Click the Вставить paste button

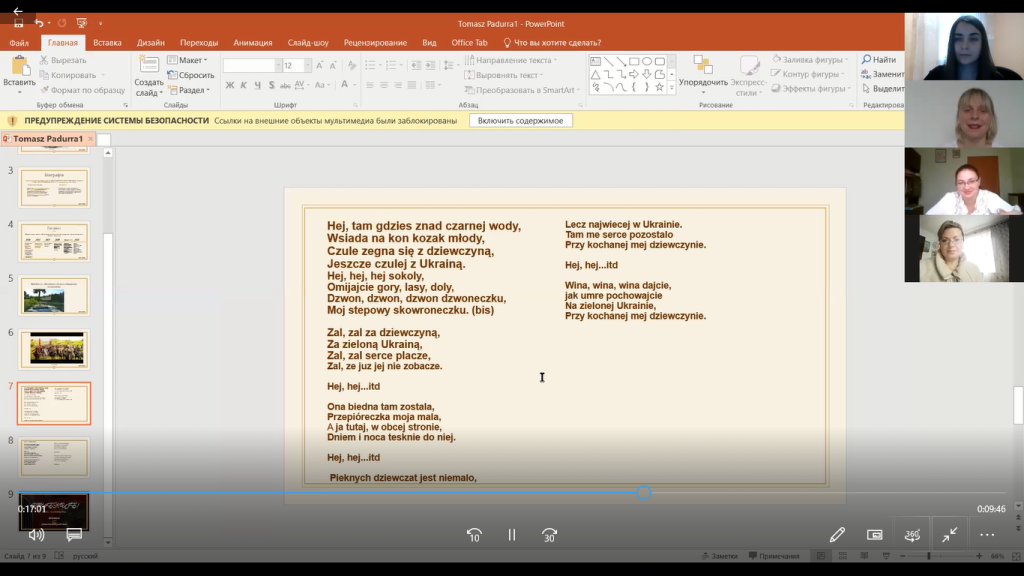19,73
